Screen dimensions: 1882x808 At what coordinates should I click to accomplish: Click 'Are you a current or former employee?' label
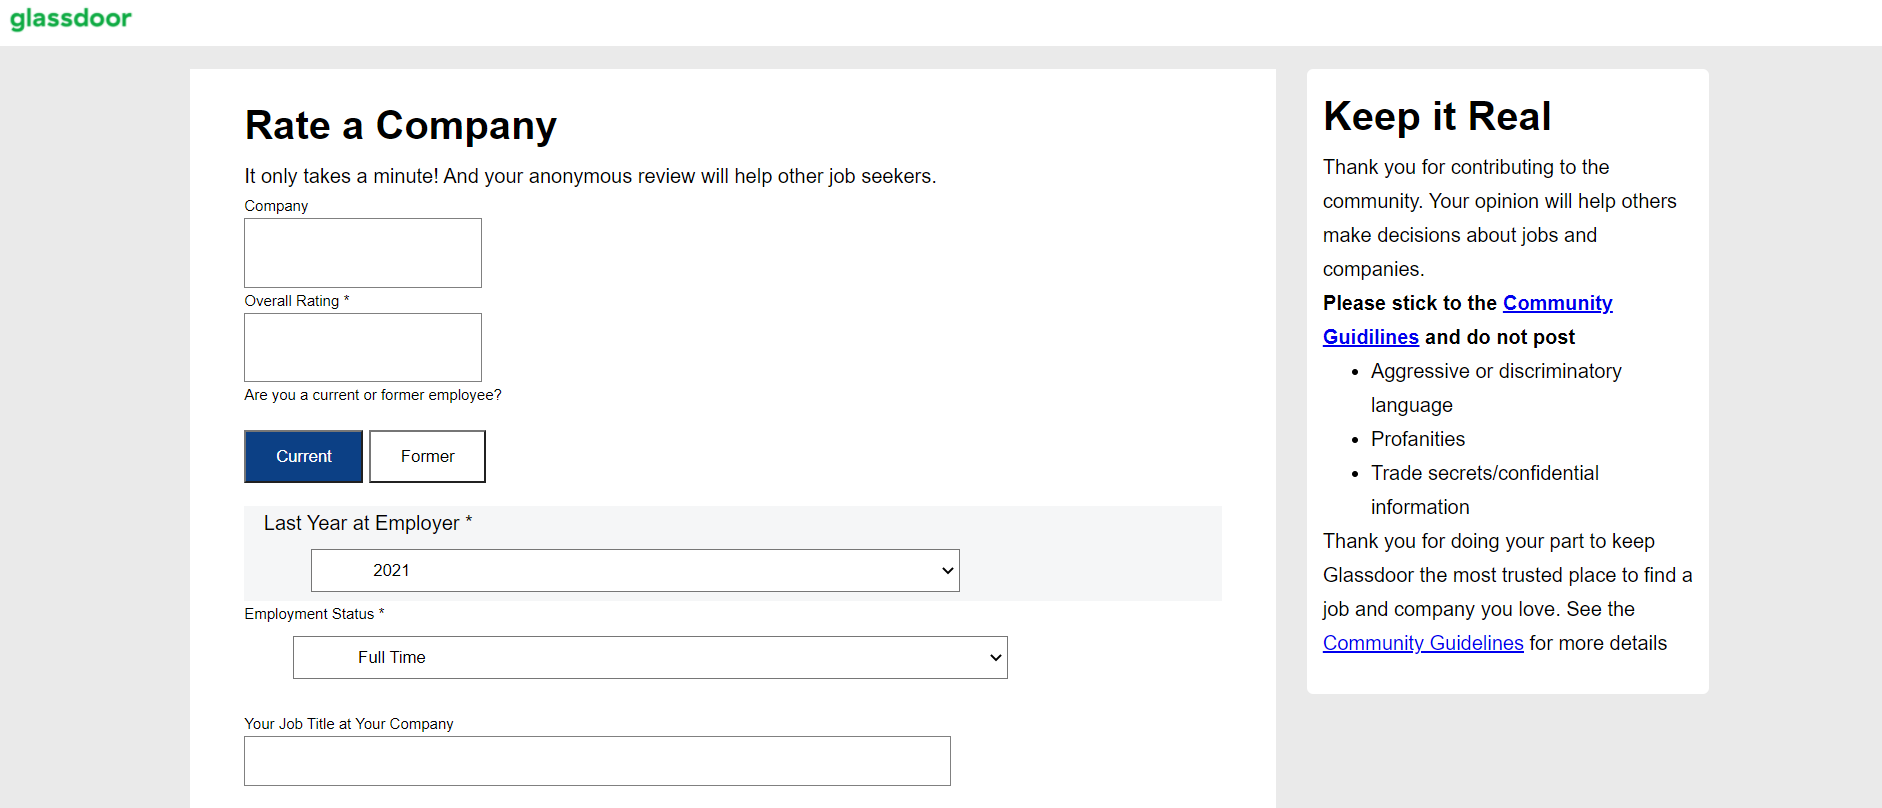click(x=373, y=395)
